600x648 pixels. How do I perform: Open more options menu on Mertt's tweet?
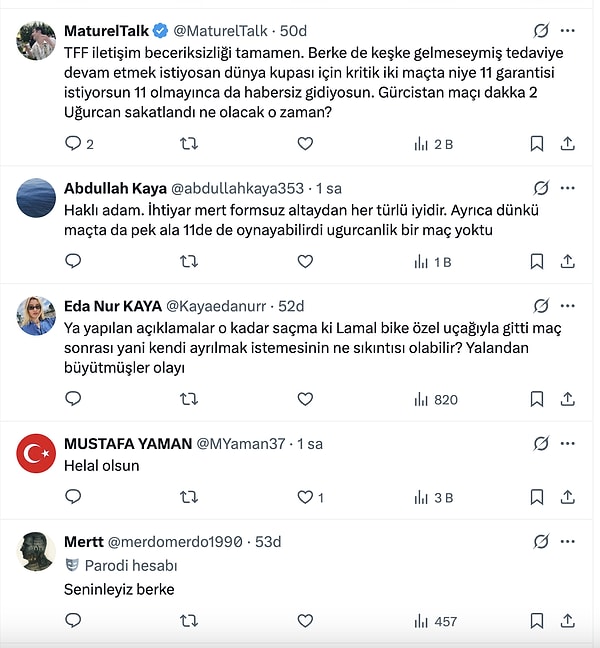pyautogui.click(x=568, y=542)
